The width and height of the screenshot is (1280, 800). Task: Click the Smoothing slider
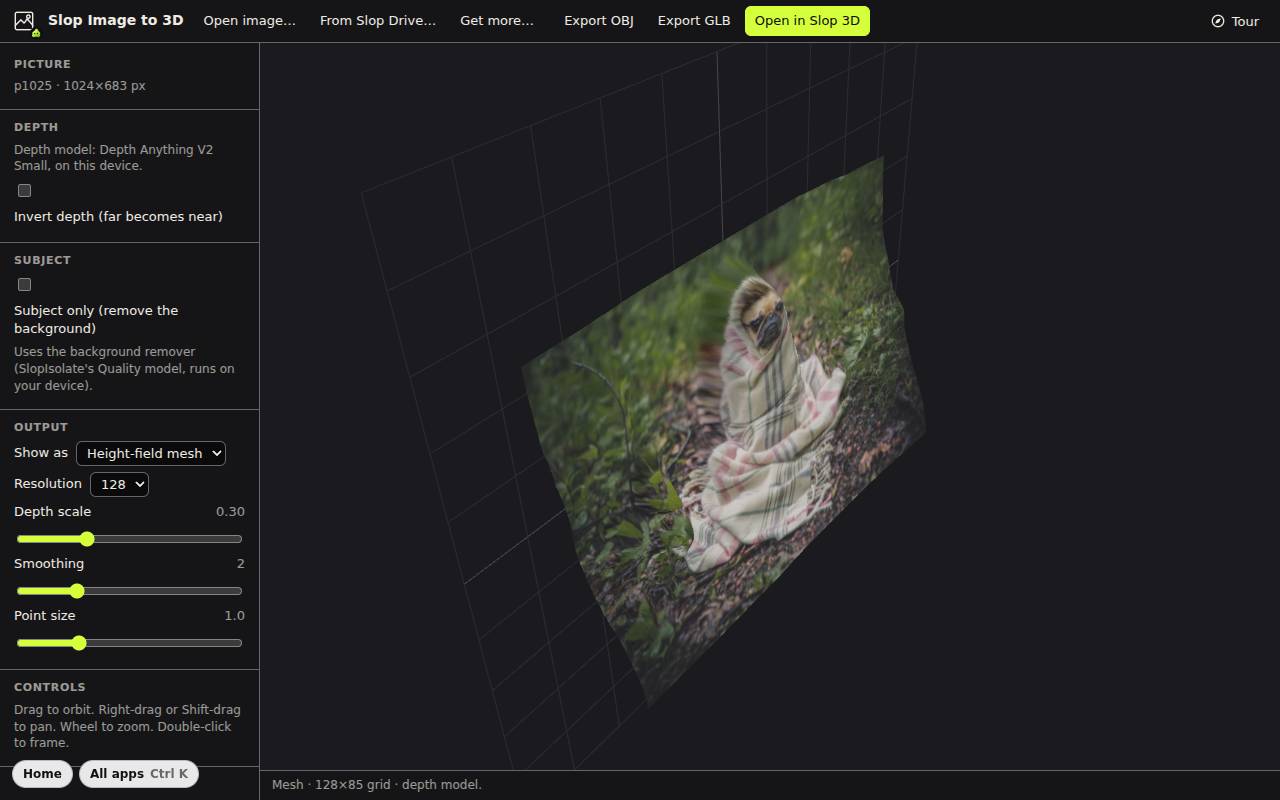129,591
